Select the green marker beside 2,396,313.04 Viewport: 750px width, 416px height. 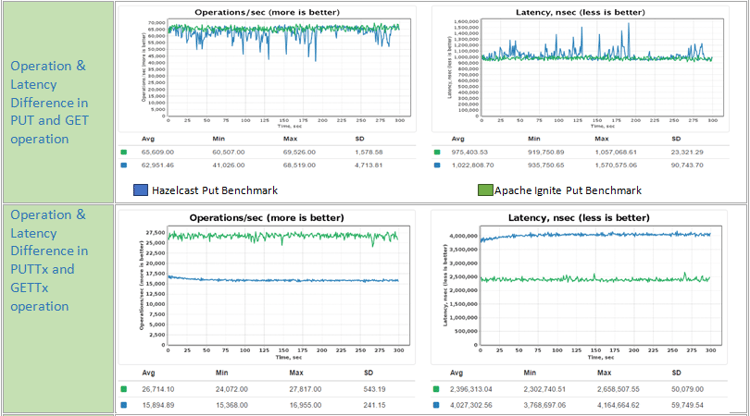coord(436,389)
